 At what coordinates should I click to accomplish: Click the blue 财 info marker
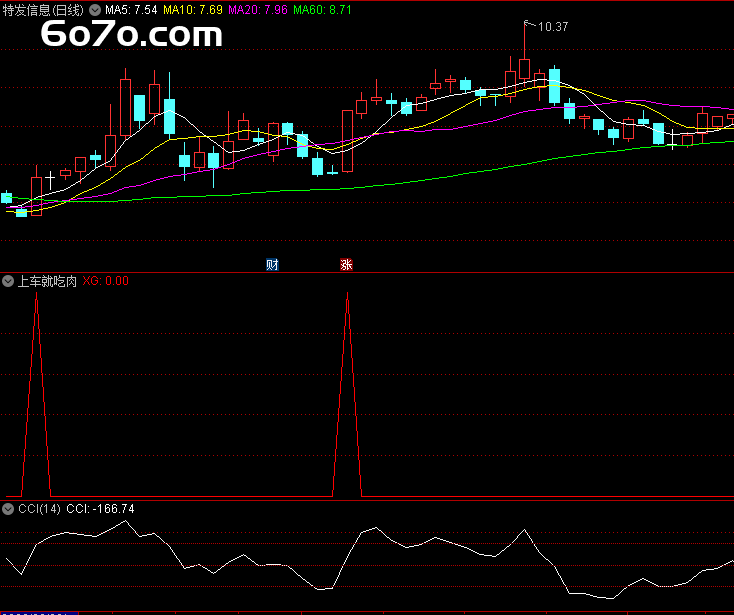click(x=272, y=265)
